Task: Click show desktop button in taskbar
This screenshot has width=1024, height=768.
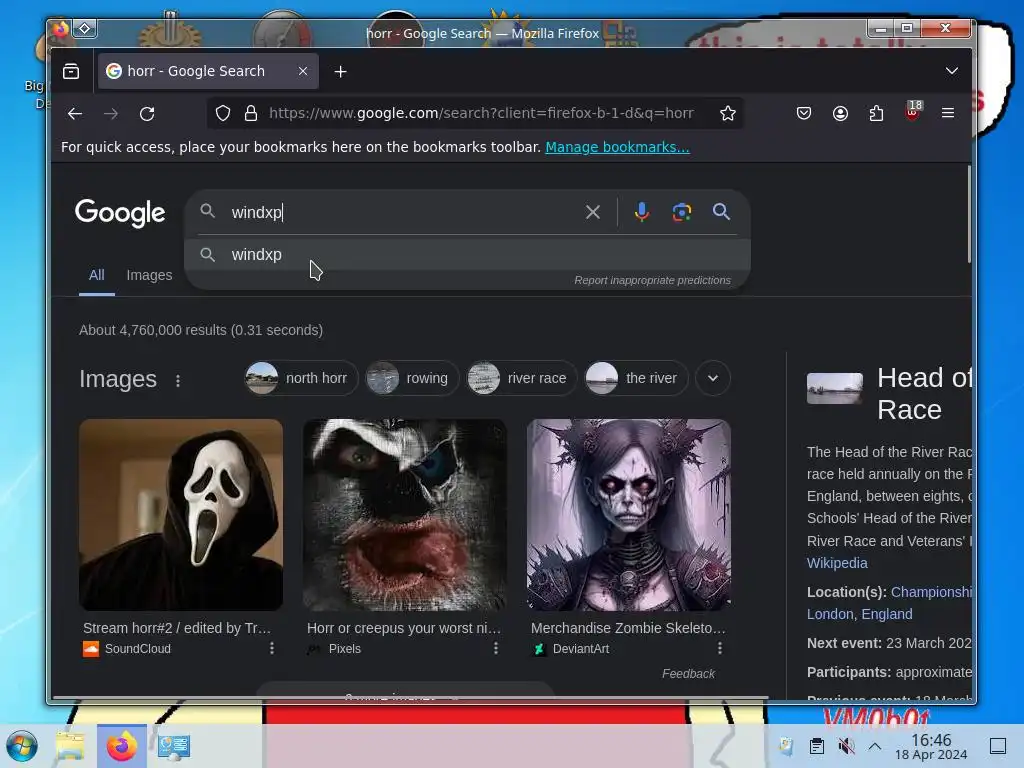Action: pyautogui.click(x=998, y=746)
